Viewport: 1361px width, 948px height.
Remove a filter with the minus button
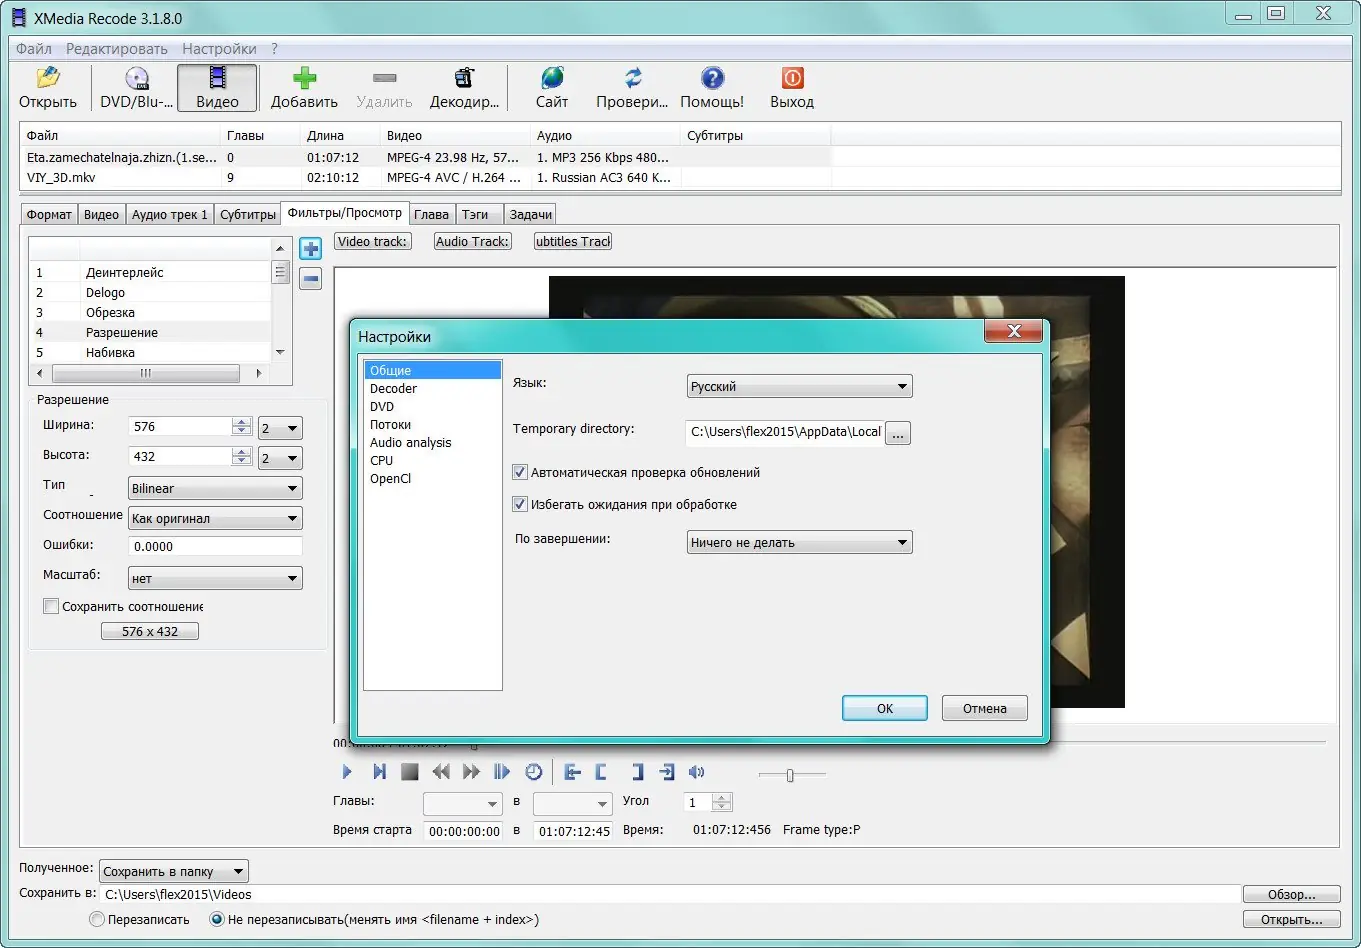click(311, 279)
